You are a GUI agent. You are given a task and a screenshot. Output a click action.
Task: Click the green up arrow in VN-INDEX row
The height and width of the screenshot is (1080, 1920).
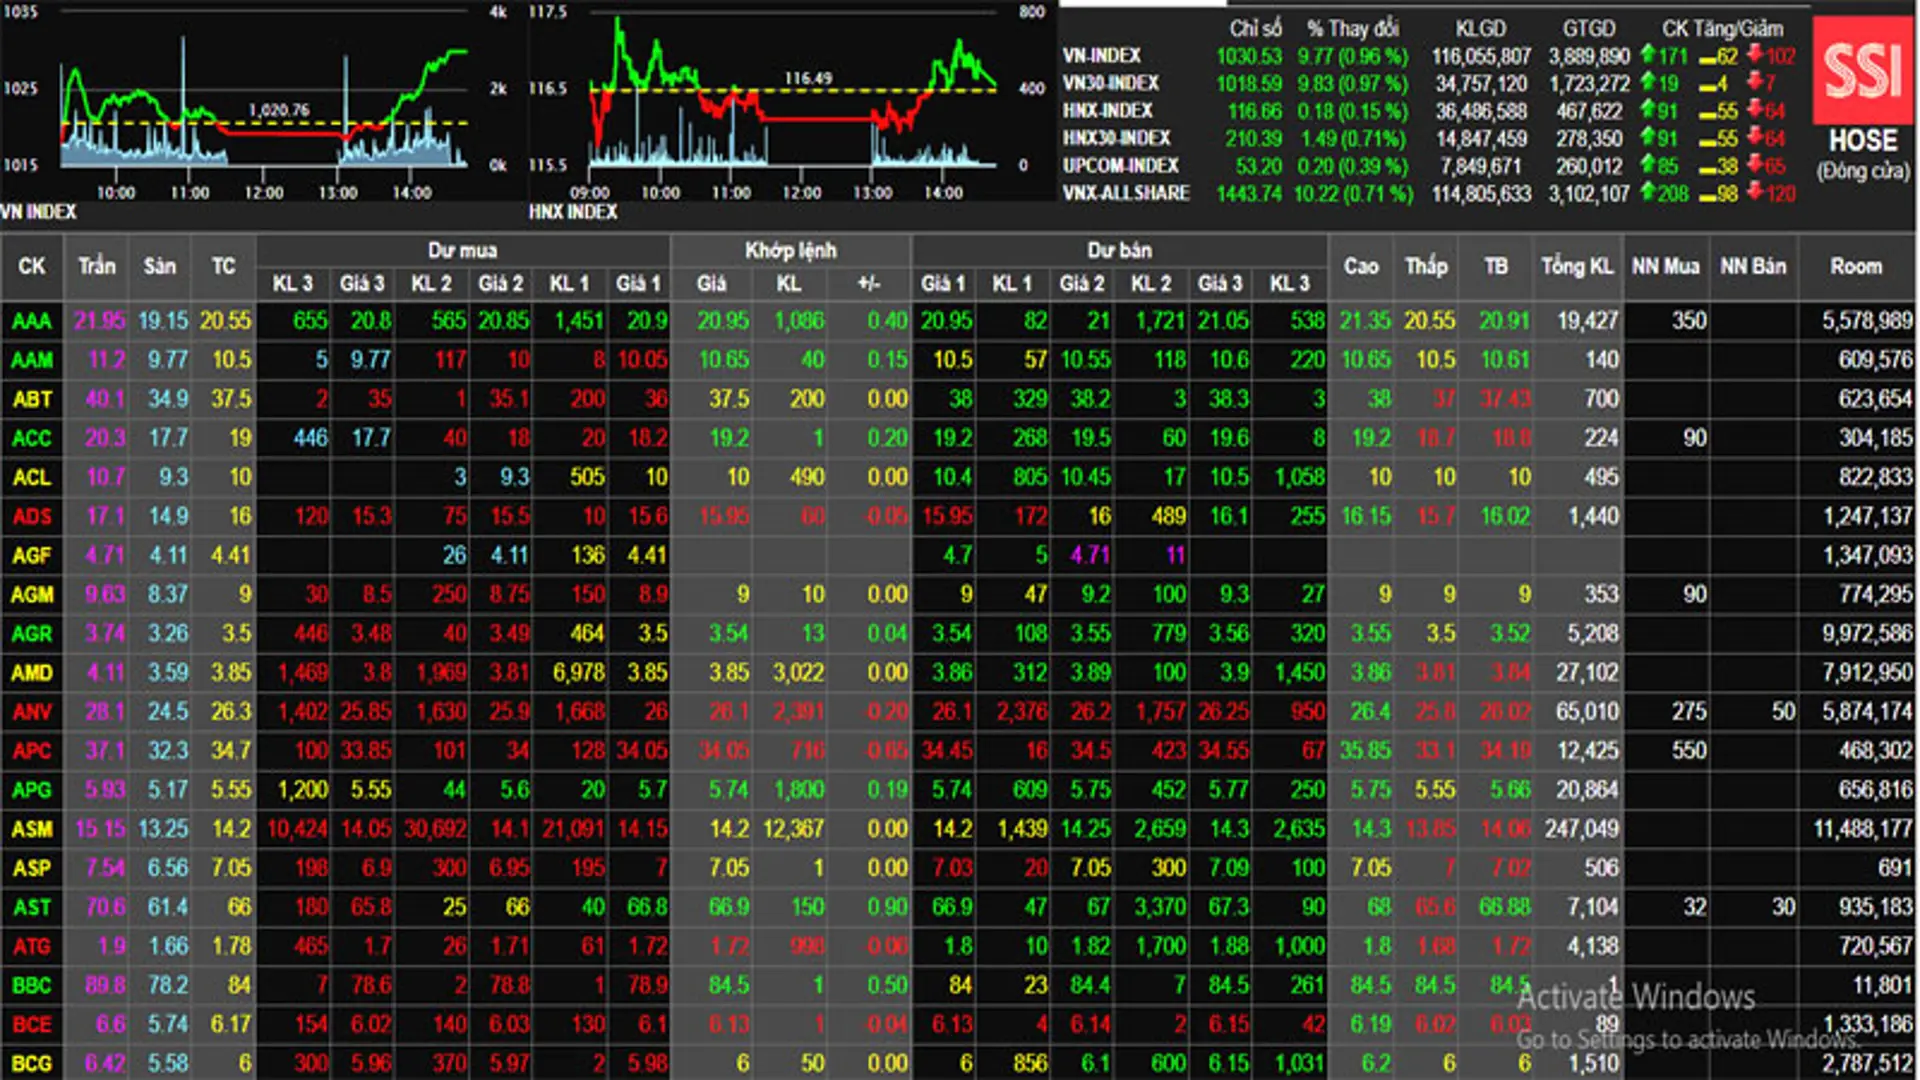point(1648,55)
